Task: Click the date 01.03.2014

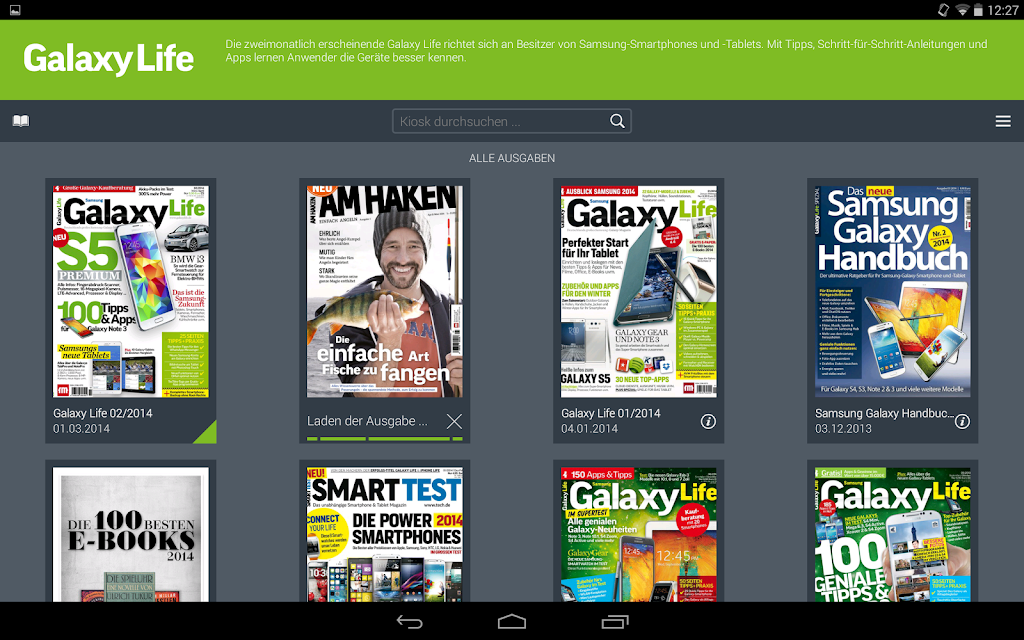Action: [x=81, y=428]
